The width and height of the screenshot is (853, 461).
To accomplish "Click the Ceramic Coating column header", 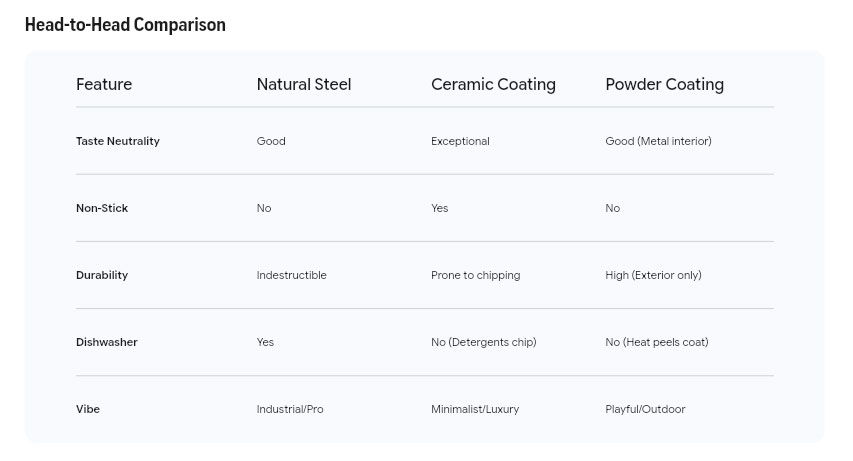I will (x=493, y=84).
